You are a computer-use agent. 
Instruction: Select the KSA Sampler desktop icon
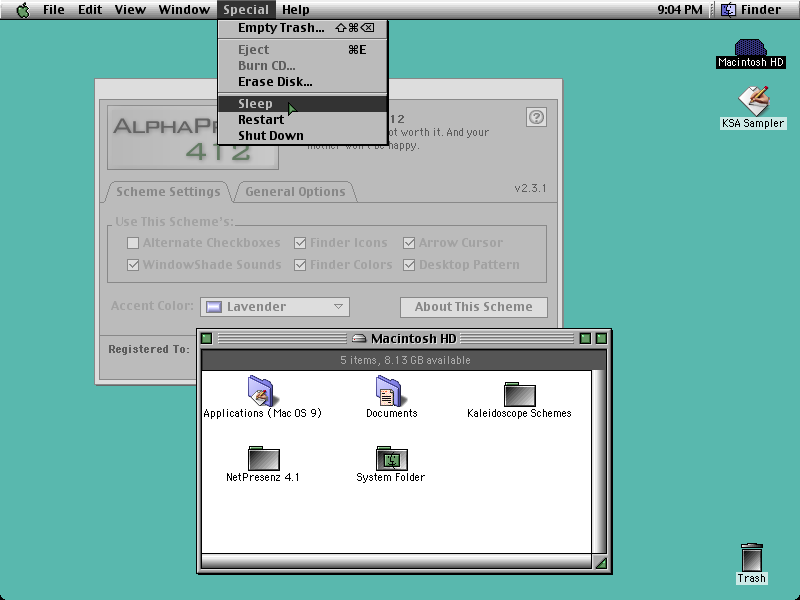(754, 101)
